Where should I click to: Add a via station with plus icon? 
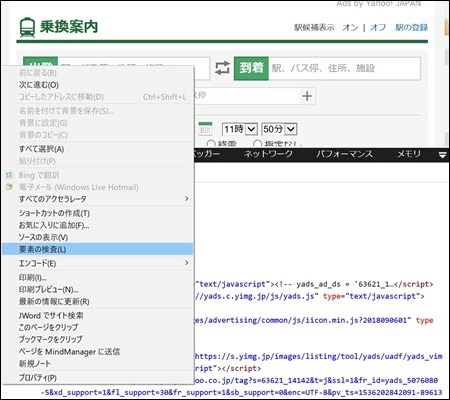[x=307, y=96]
